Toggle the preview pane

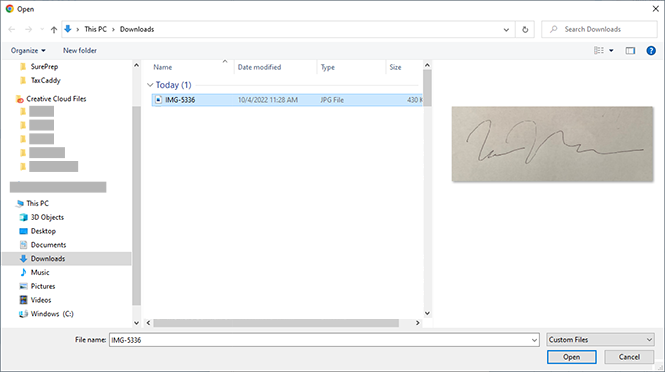click(630, 50)
